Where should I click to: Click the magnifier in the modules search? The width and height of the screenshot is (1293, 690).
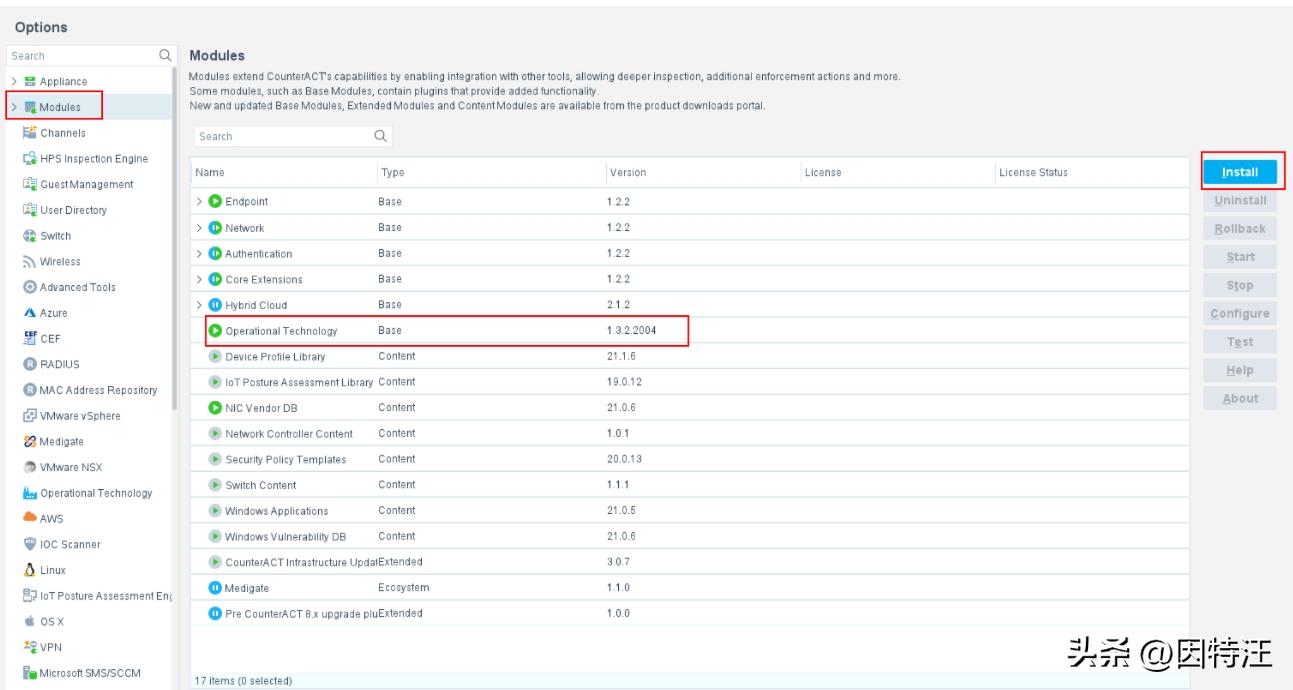pyautogui.click(x=380, y=135)
